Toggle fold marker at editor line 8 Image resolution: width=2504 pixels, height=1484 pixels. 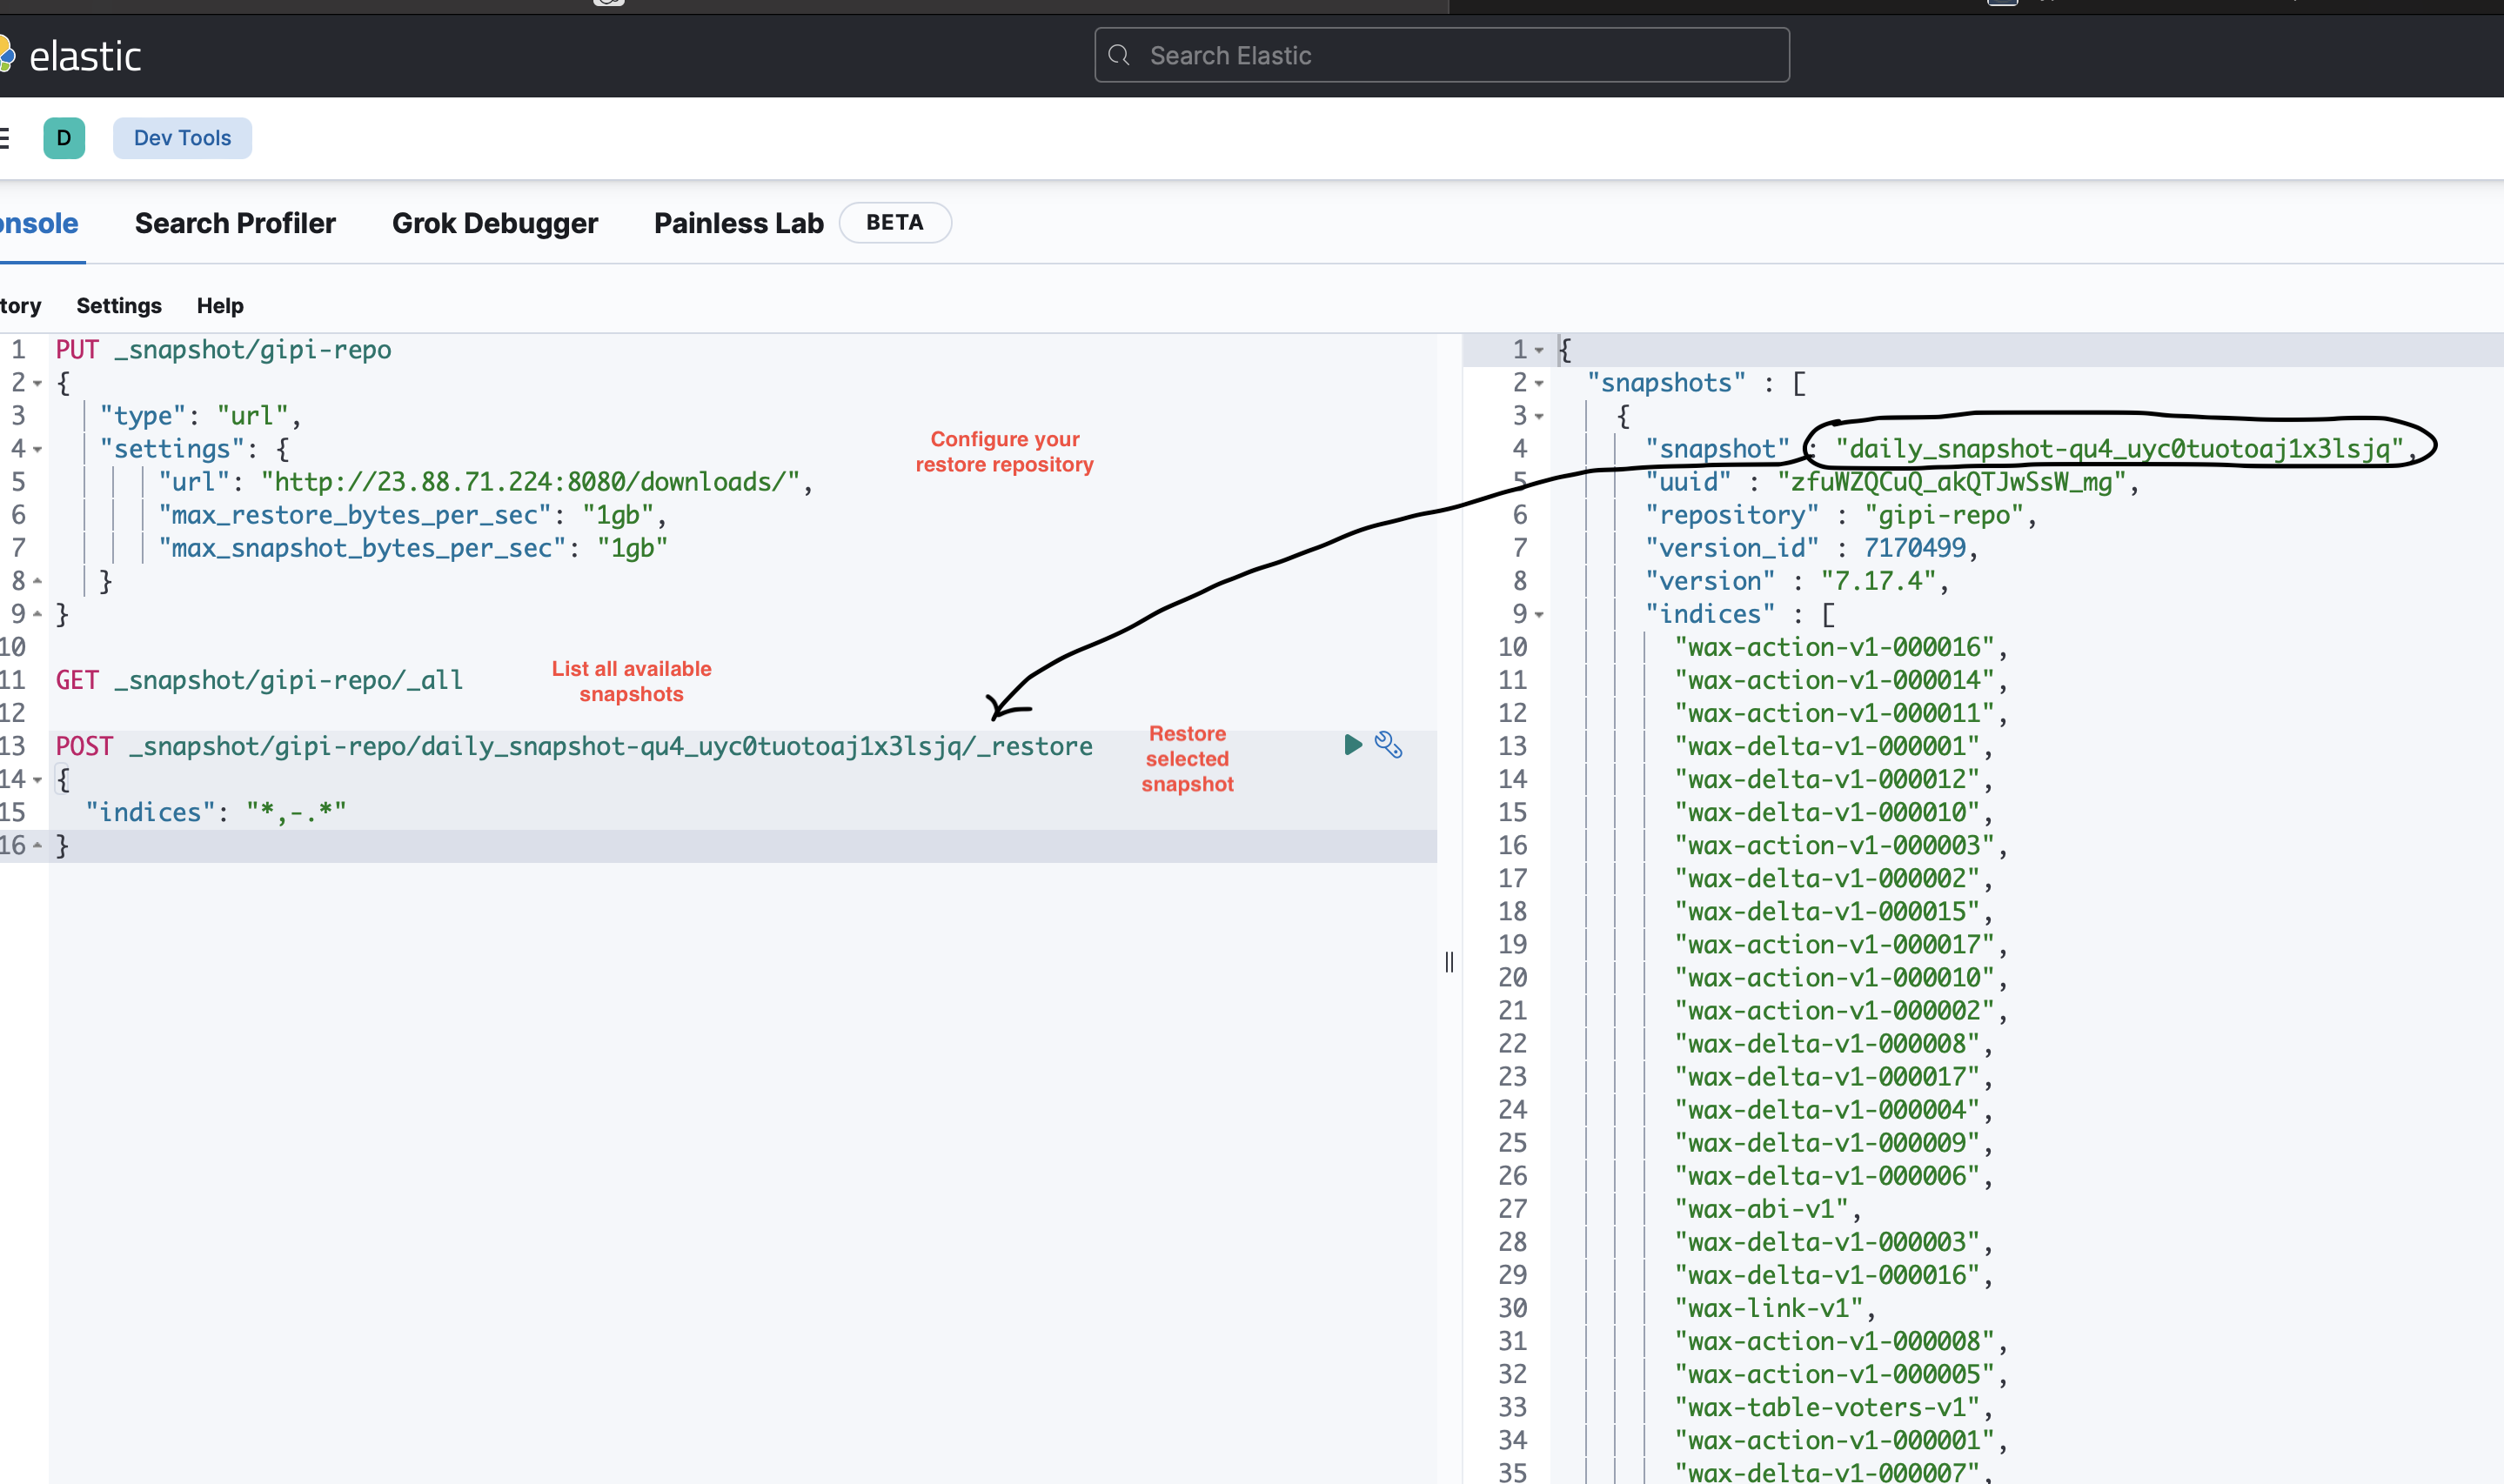(37, 581)
